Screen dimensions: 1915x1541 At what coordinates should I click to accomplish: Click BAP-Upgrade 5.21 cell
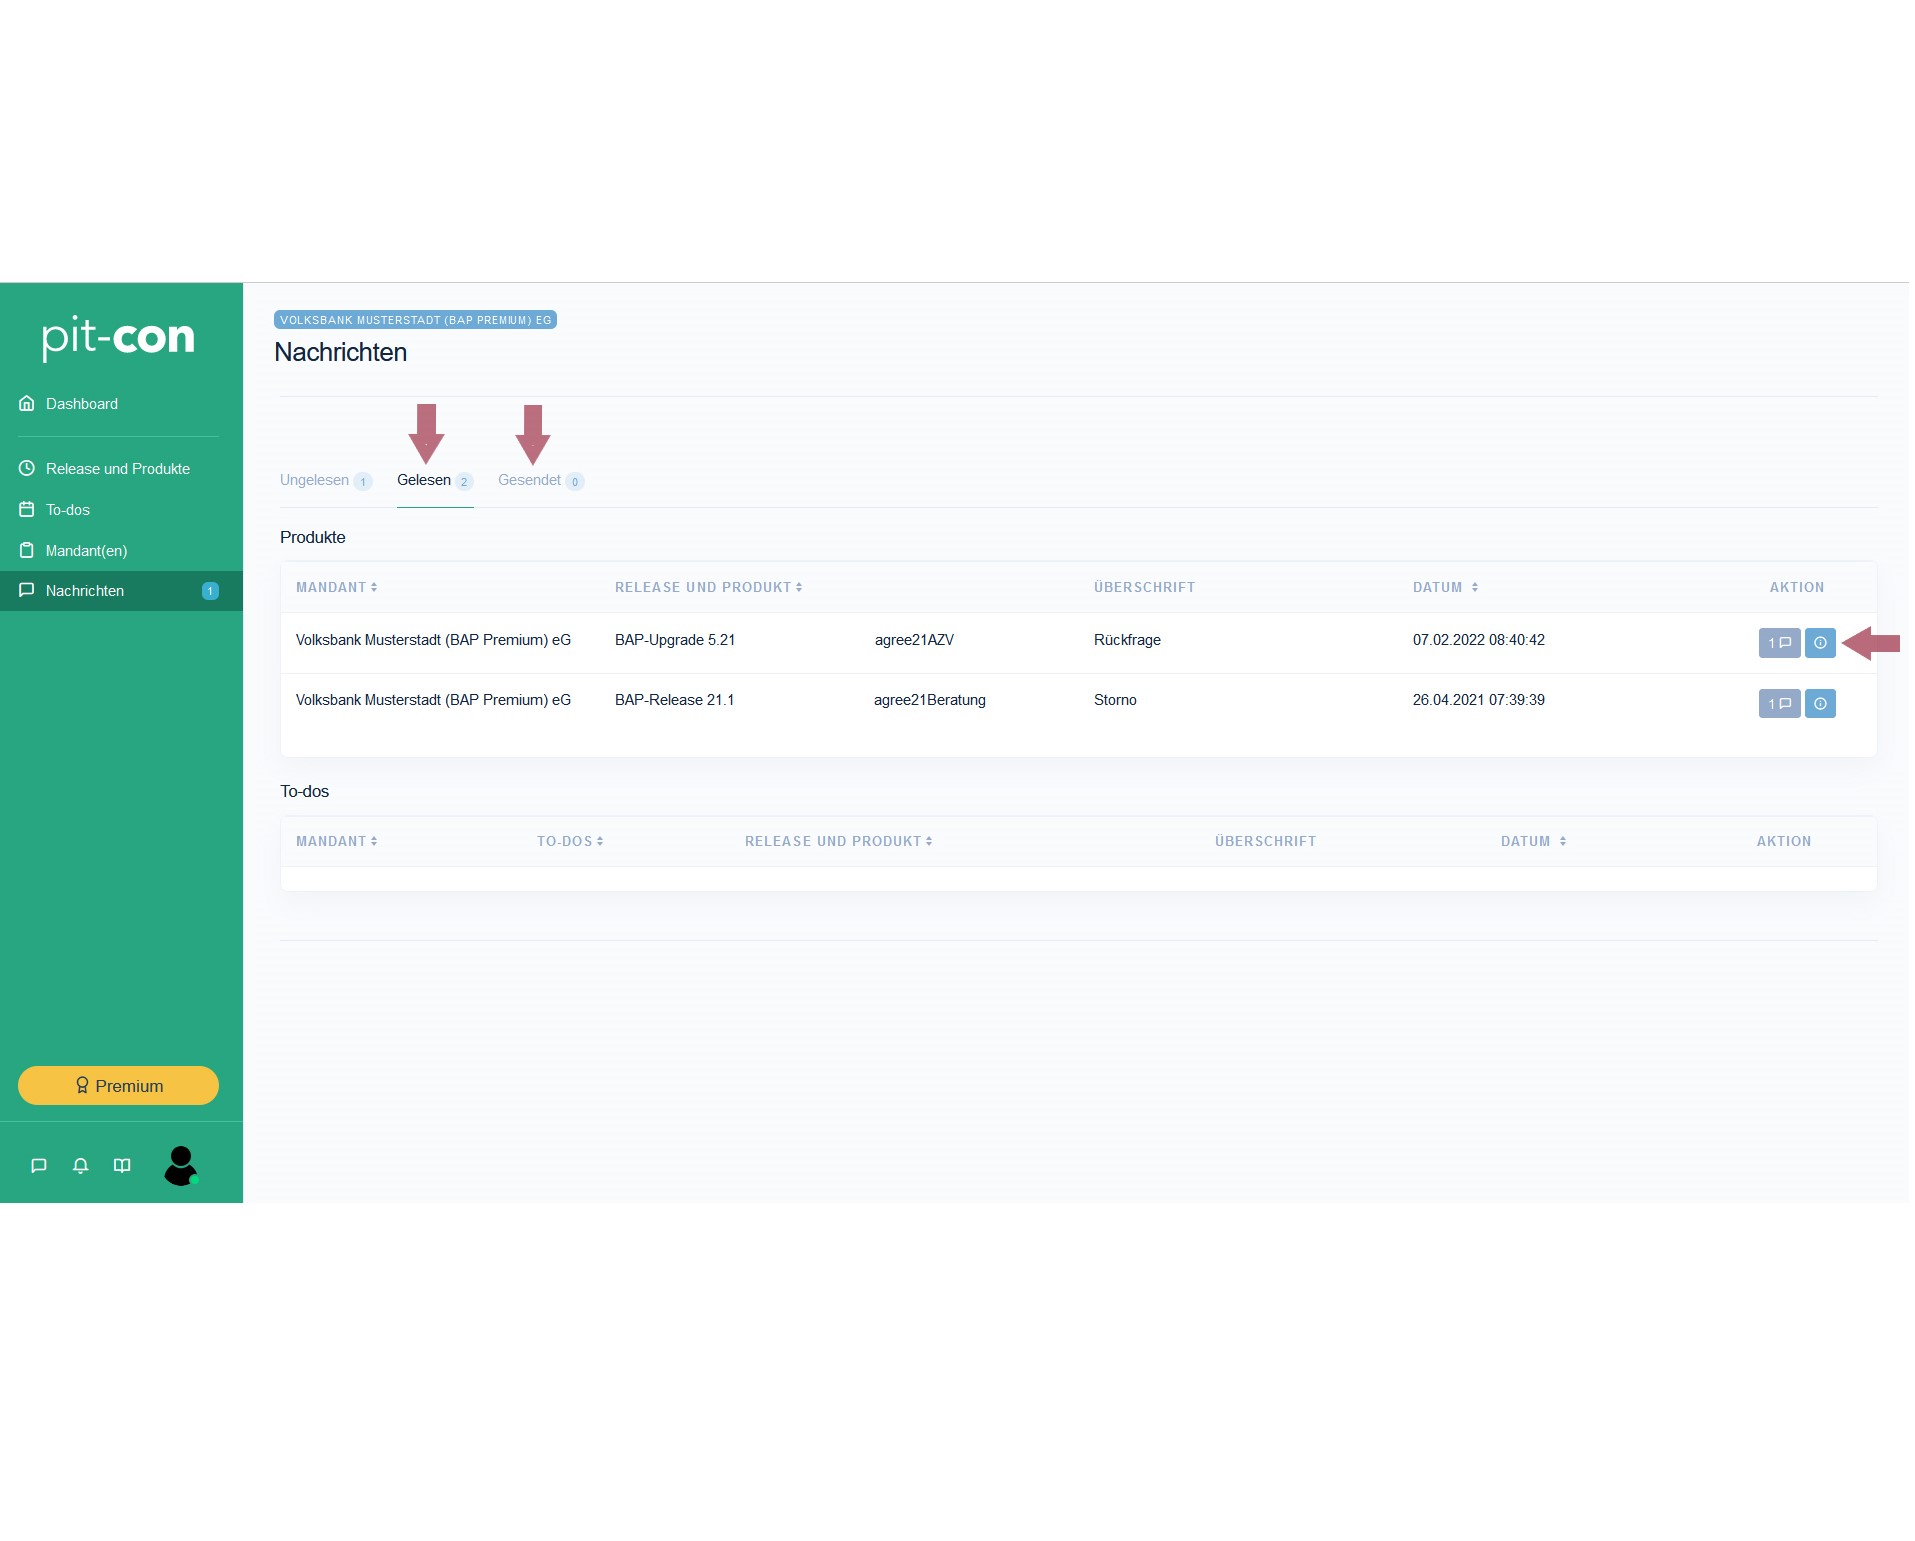[675, 640]
